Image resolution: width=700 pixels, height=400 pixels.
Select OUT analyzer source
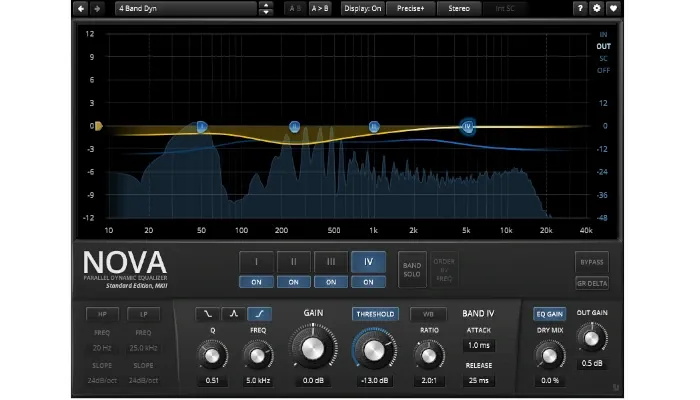[x=603, y=46]
